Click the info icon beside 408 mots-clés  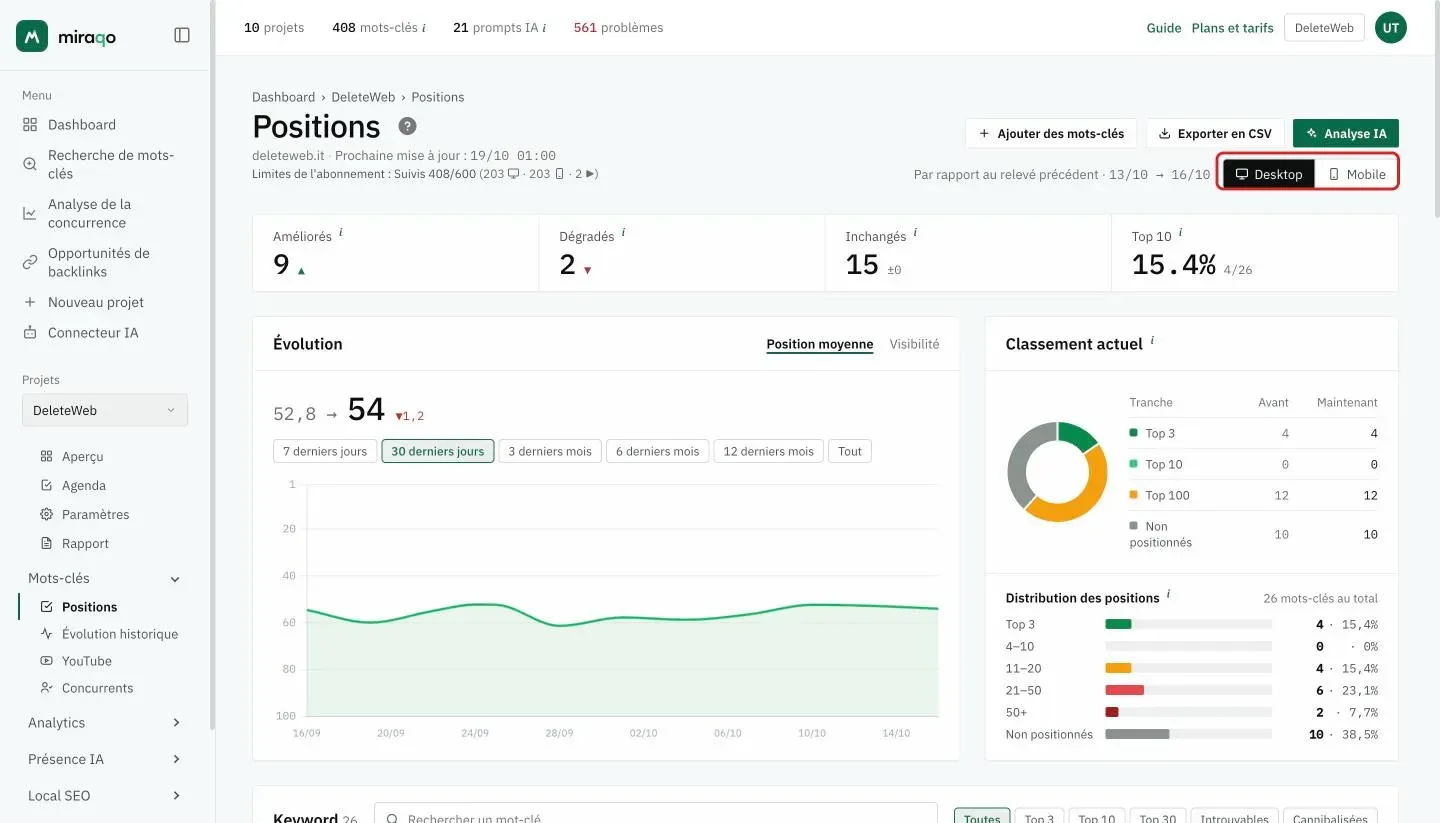coord(424,28)
